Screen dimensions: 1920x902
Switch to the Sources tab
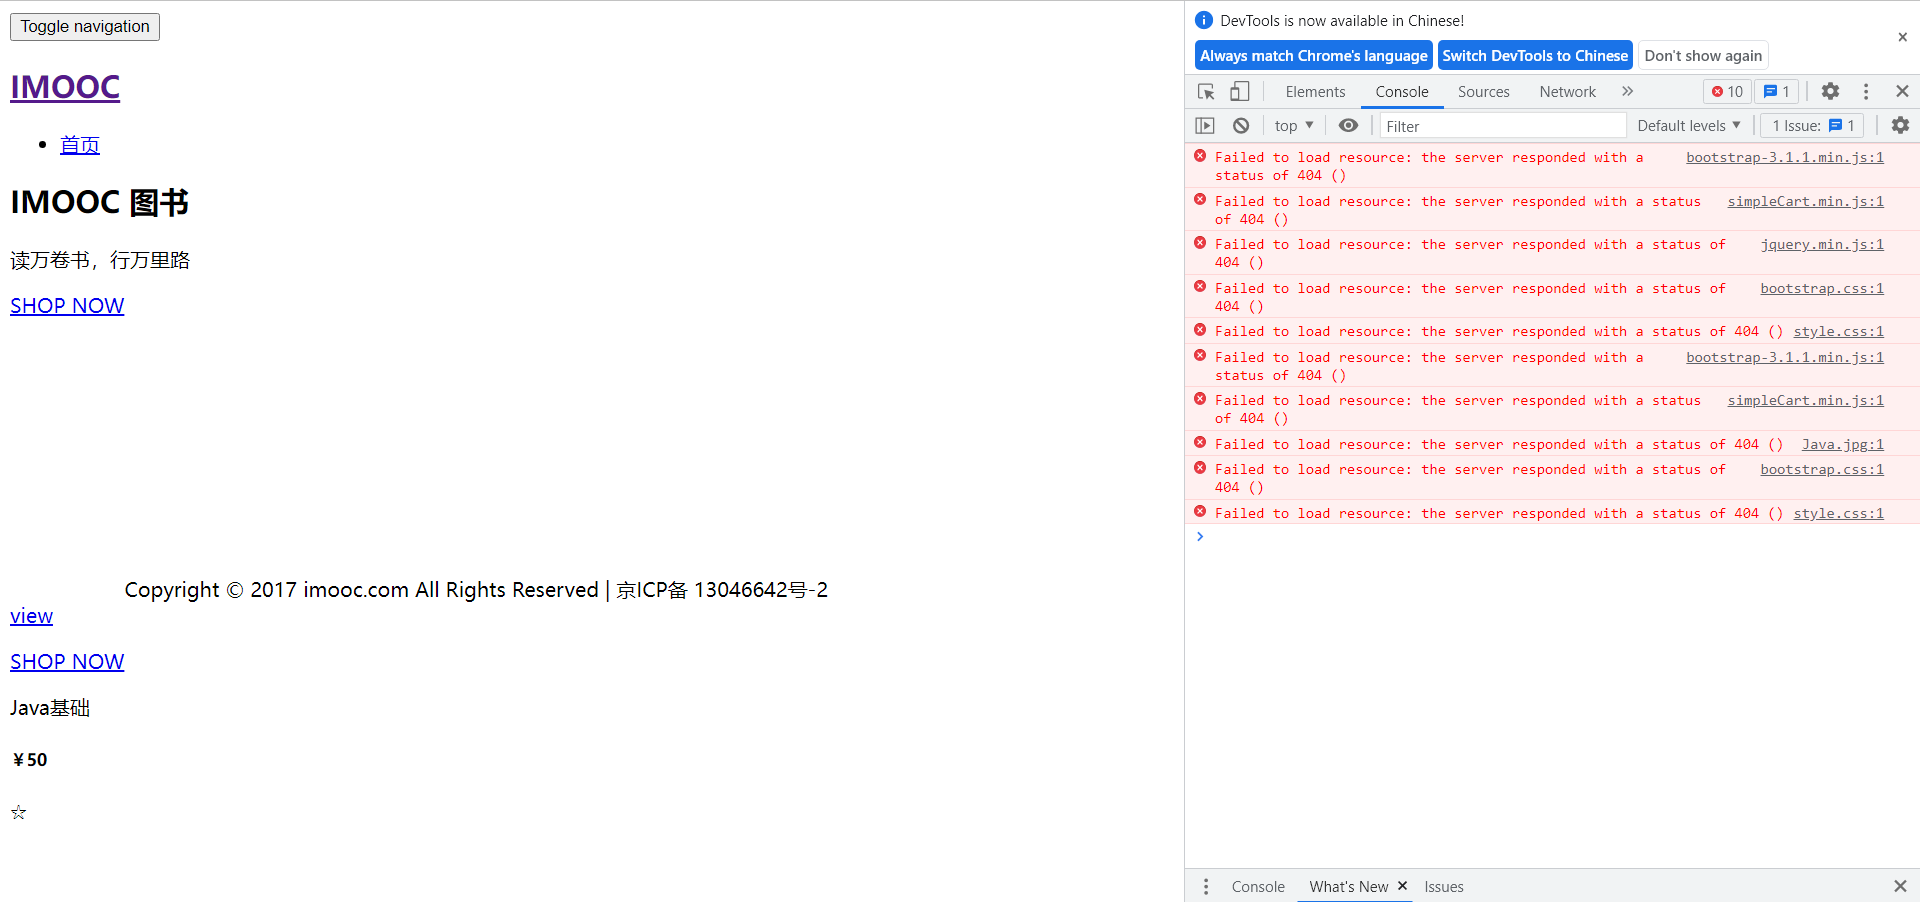1483,92
